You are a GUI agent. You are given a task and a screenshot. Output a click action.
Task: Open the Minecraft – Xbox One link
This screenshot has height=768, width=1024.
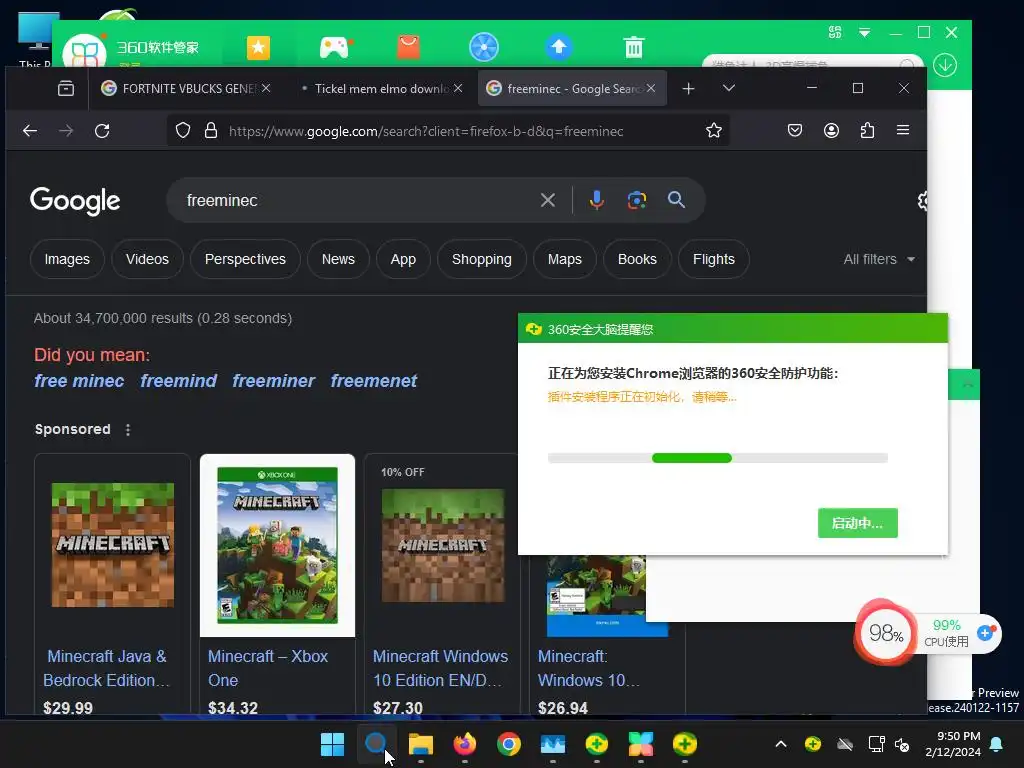[268, 668]
